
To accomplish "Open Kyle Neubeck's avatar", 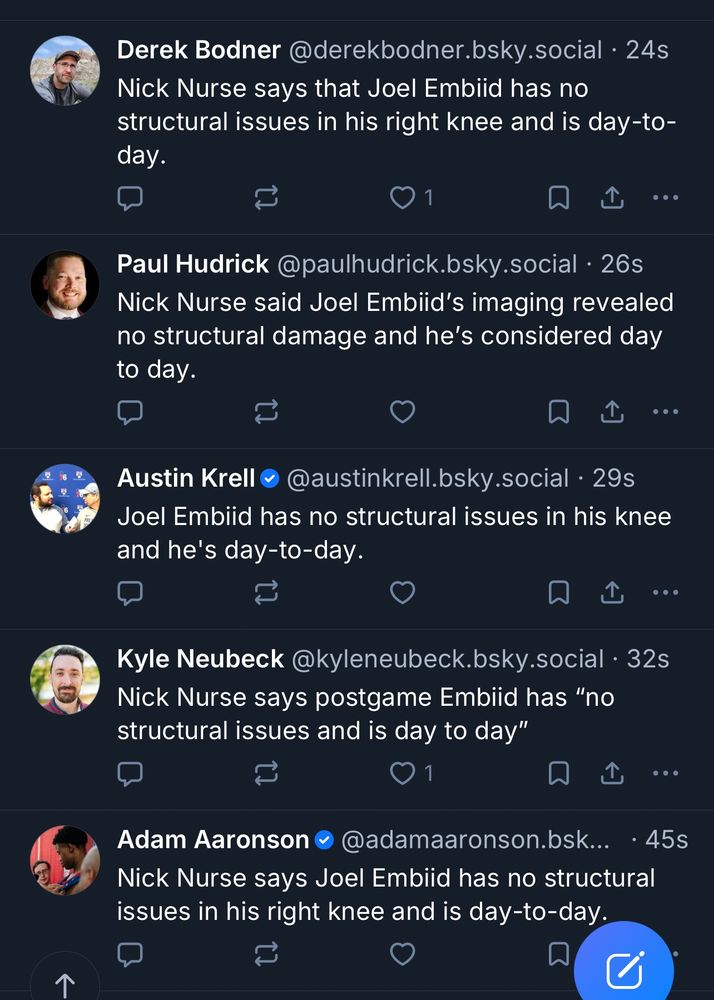I will (65, 679).
